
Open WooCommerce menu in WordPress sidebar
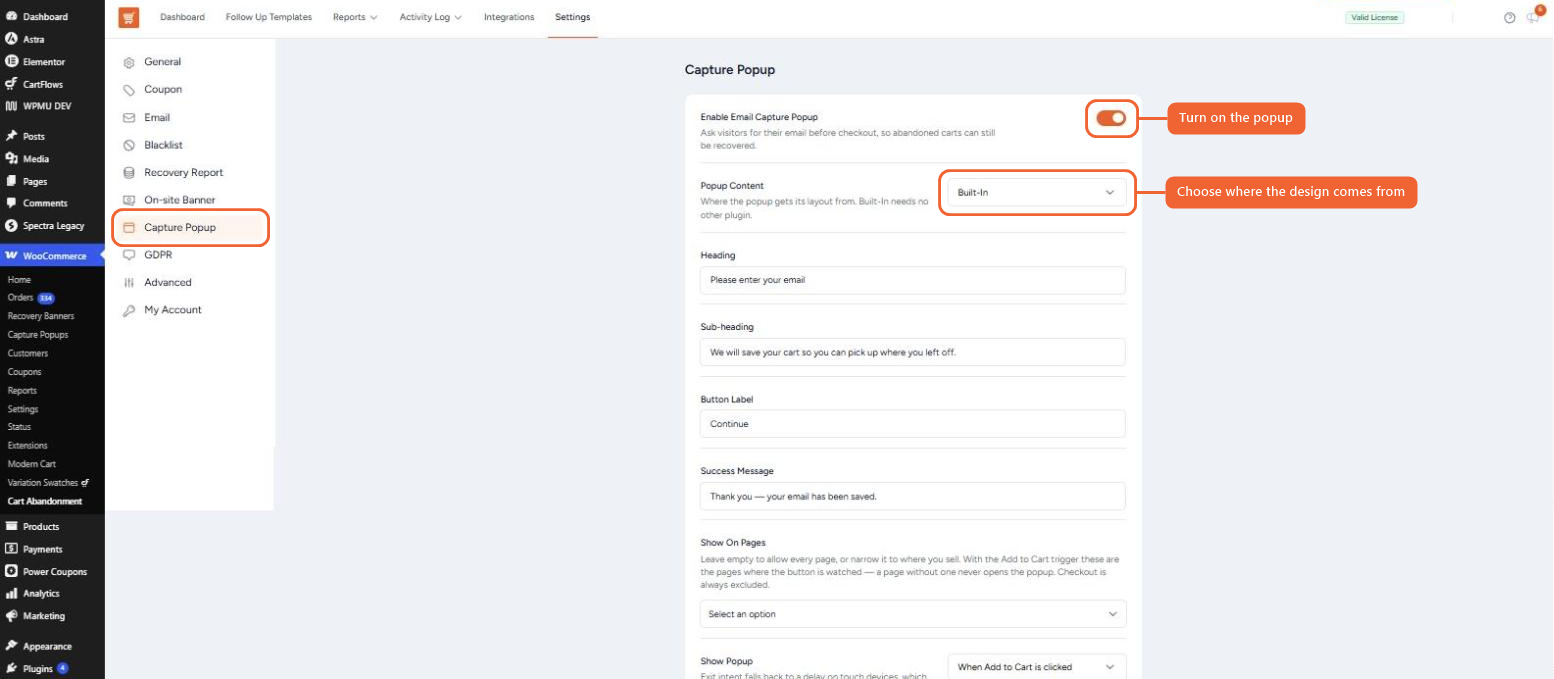pyautogui.click(x=52, y=256)
